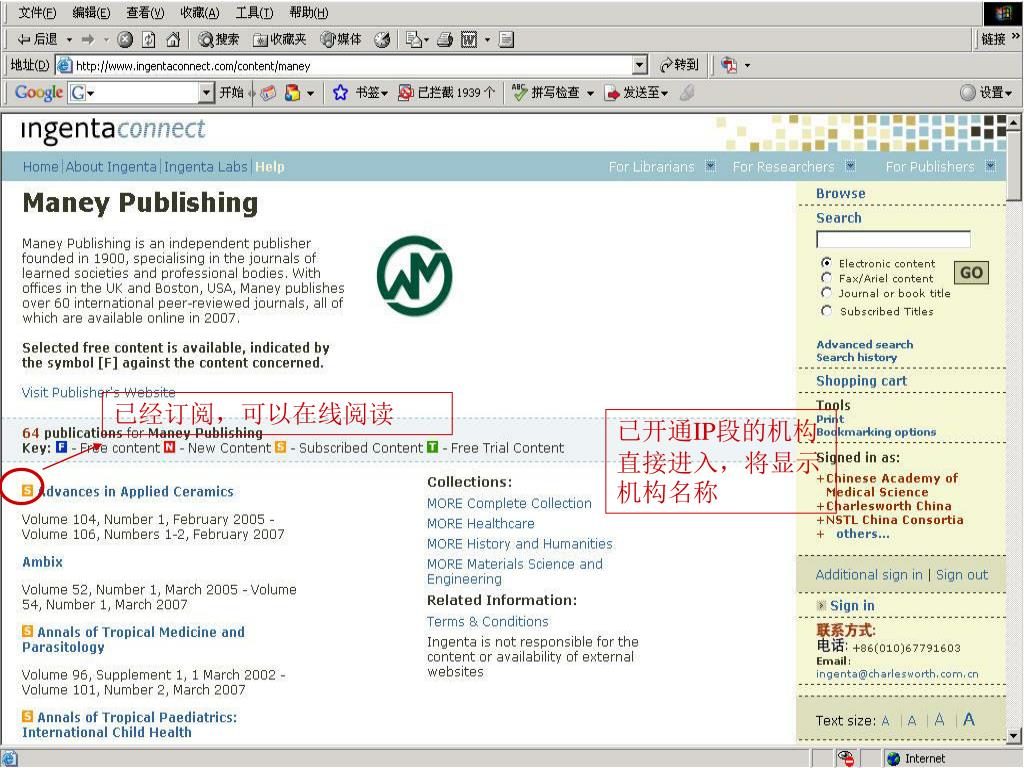Select the Electronic content radio button
This screenshot has width=1024, height=768.
click(827, 263)
